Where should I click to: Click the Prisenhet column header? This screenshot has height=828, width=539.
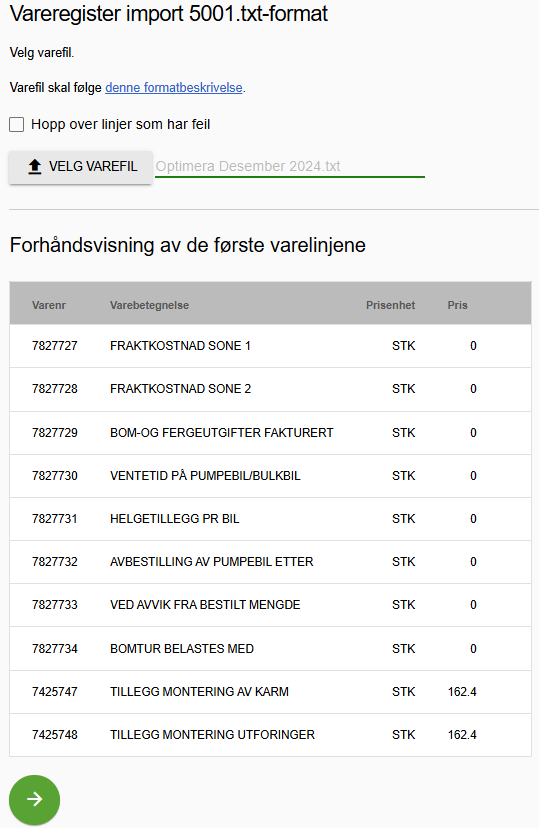tap(390, 305)
